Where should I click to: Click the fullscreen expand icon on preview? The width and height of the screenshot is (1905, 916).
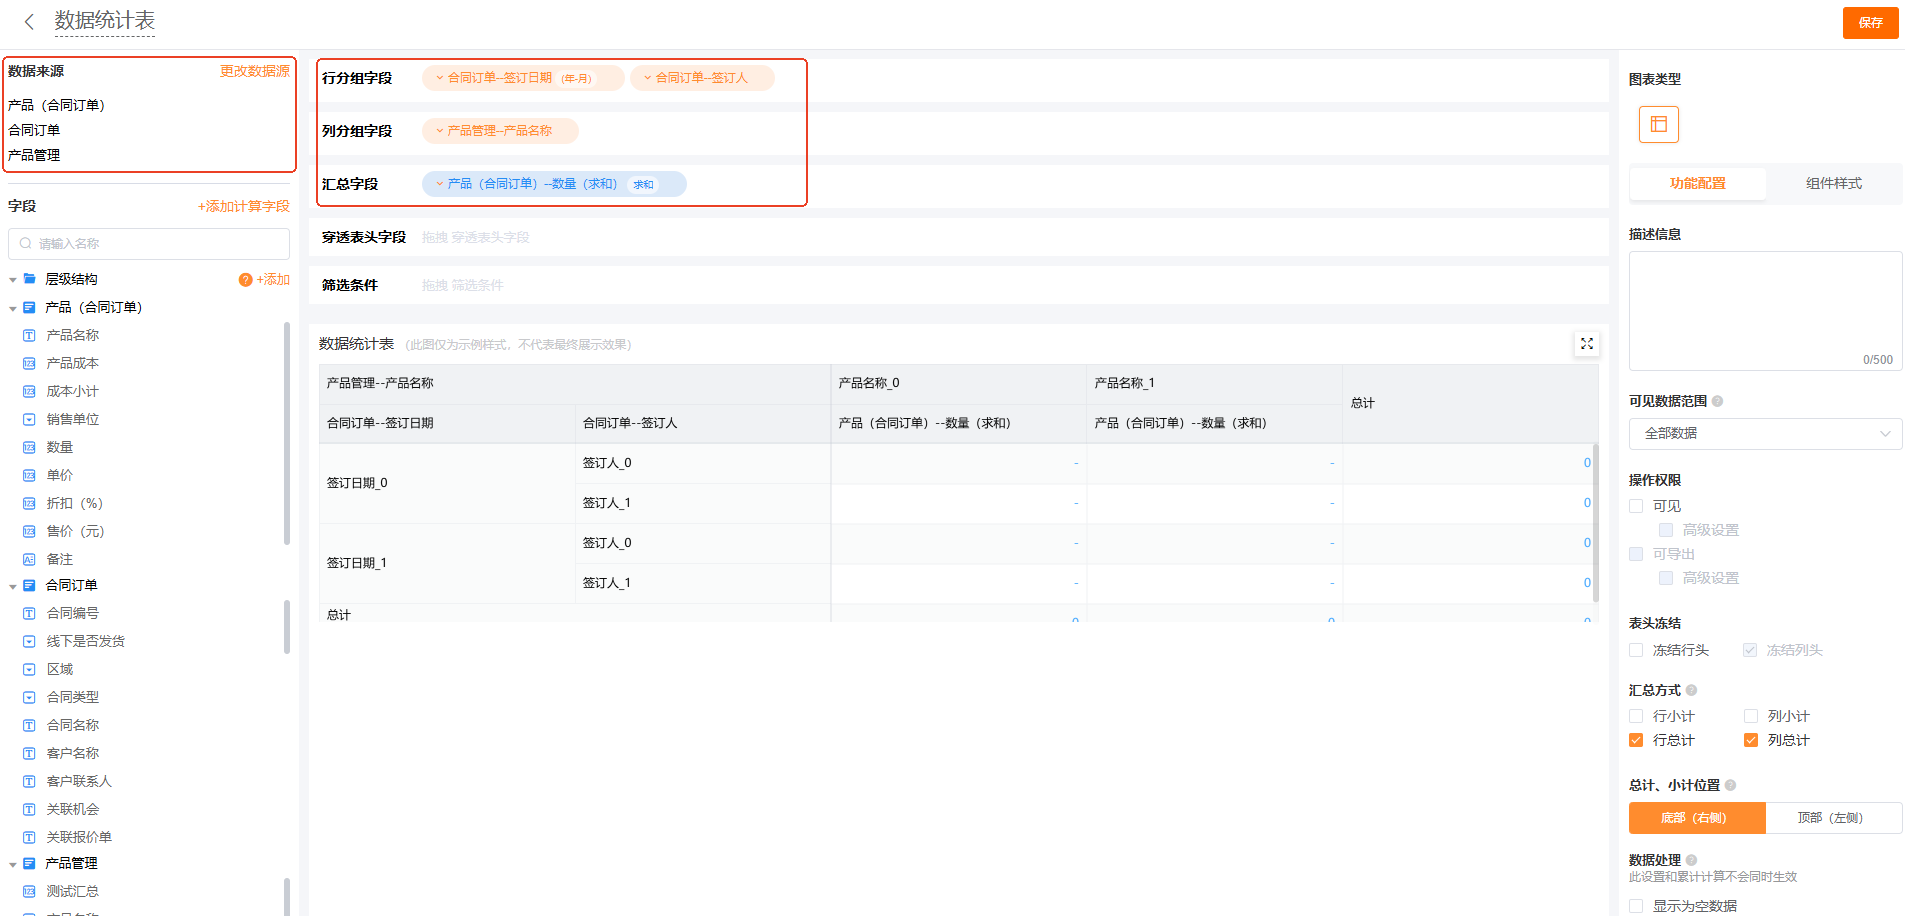(x=1586, y=344)
